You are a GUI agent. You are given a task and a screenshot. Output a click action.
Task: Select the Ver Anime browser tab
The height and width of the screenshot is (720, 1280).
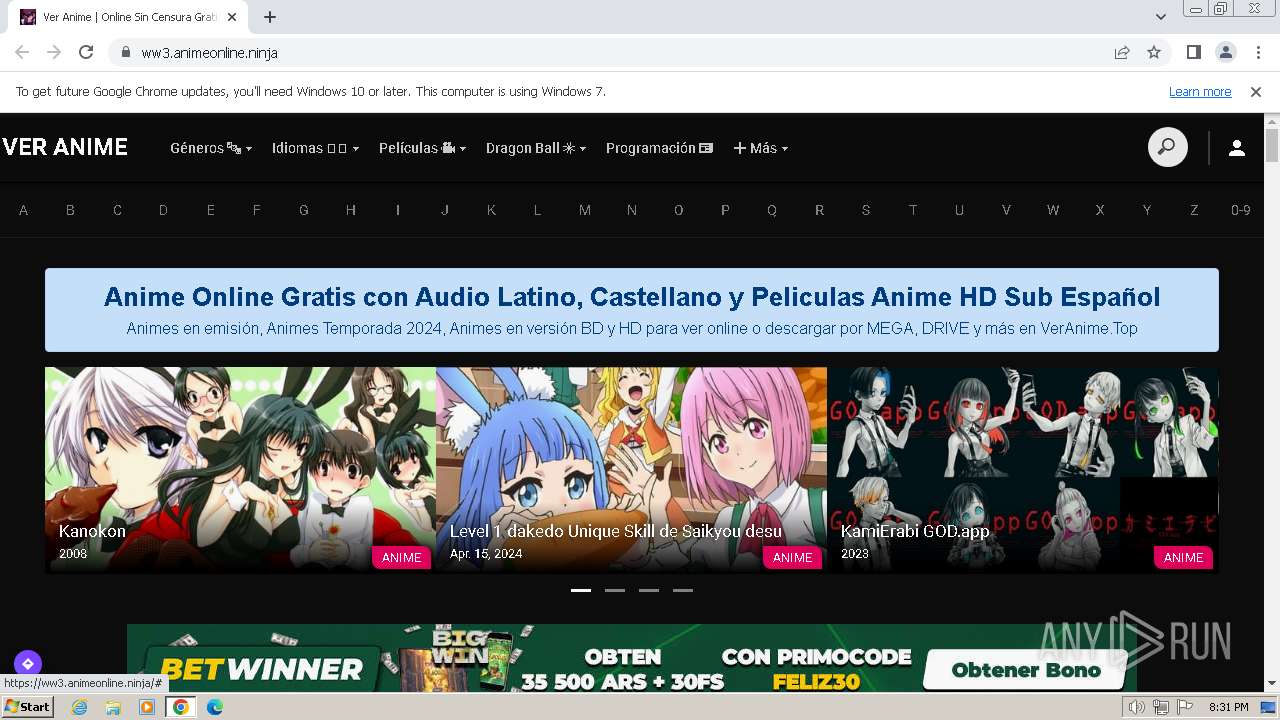130,17
